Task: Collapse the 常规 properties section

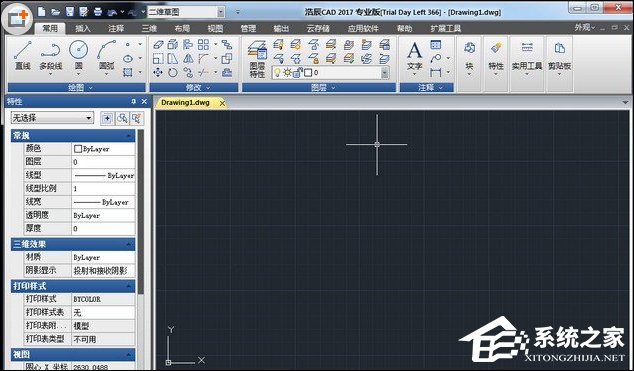Action: click(129, 136)
